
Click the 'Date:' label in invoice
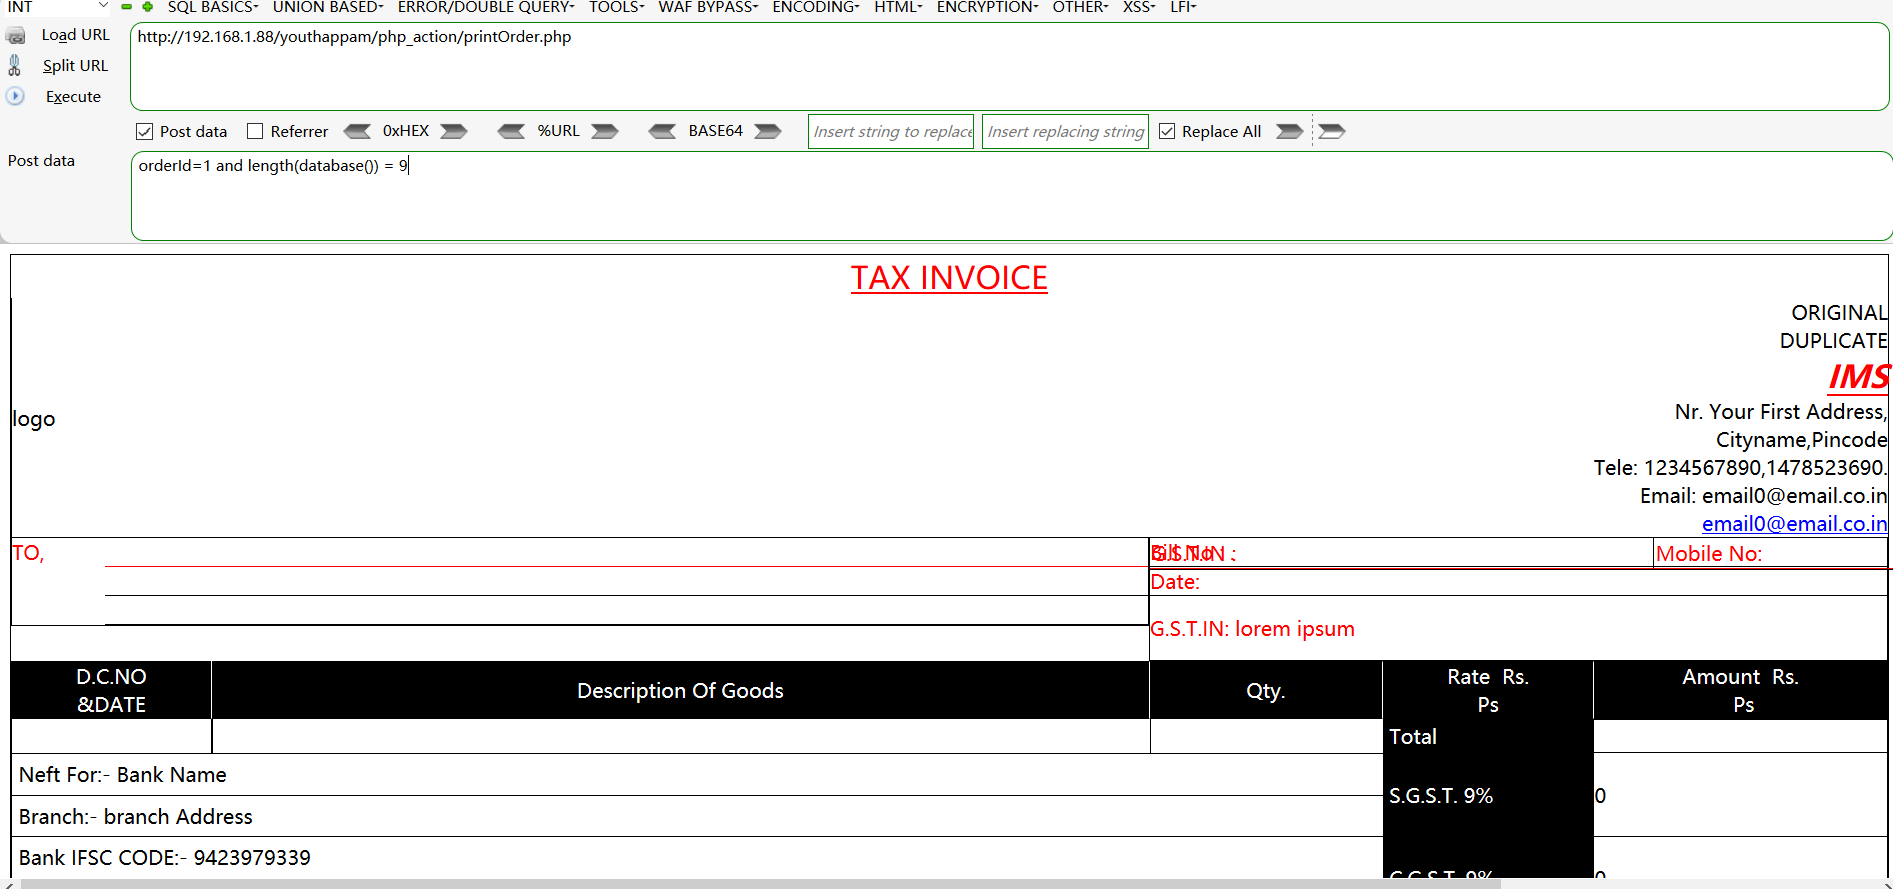tap(1175, 582)
